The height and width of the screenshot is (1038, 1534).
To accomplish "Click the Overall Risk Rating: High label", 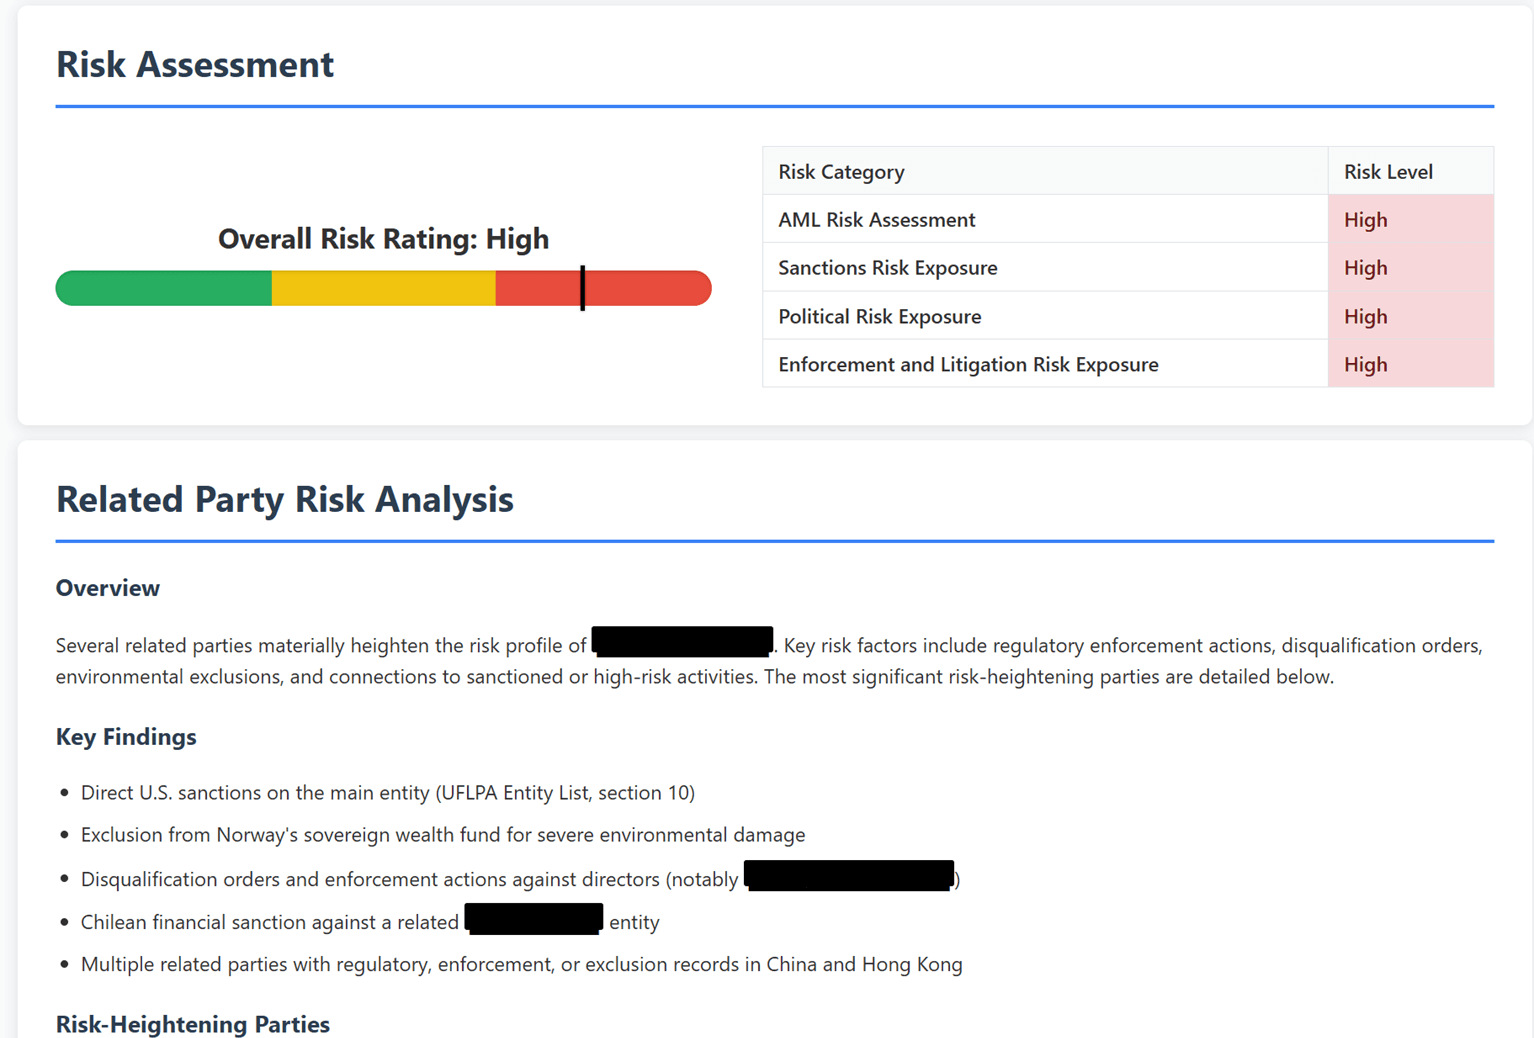I will (x=383, y=239).
